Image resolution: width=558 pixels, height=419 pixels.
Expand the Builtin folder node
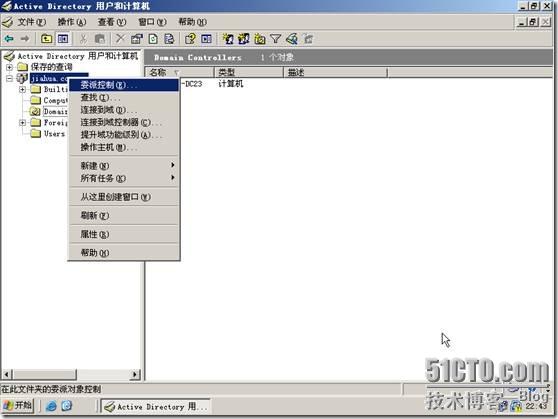[22, 89]
